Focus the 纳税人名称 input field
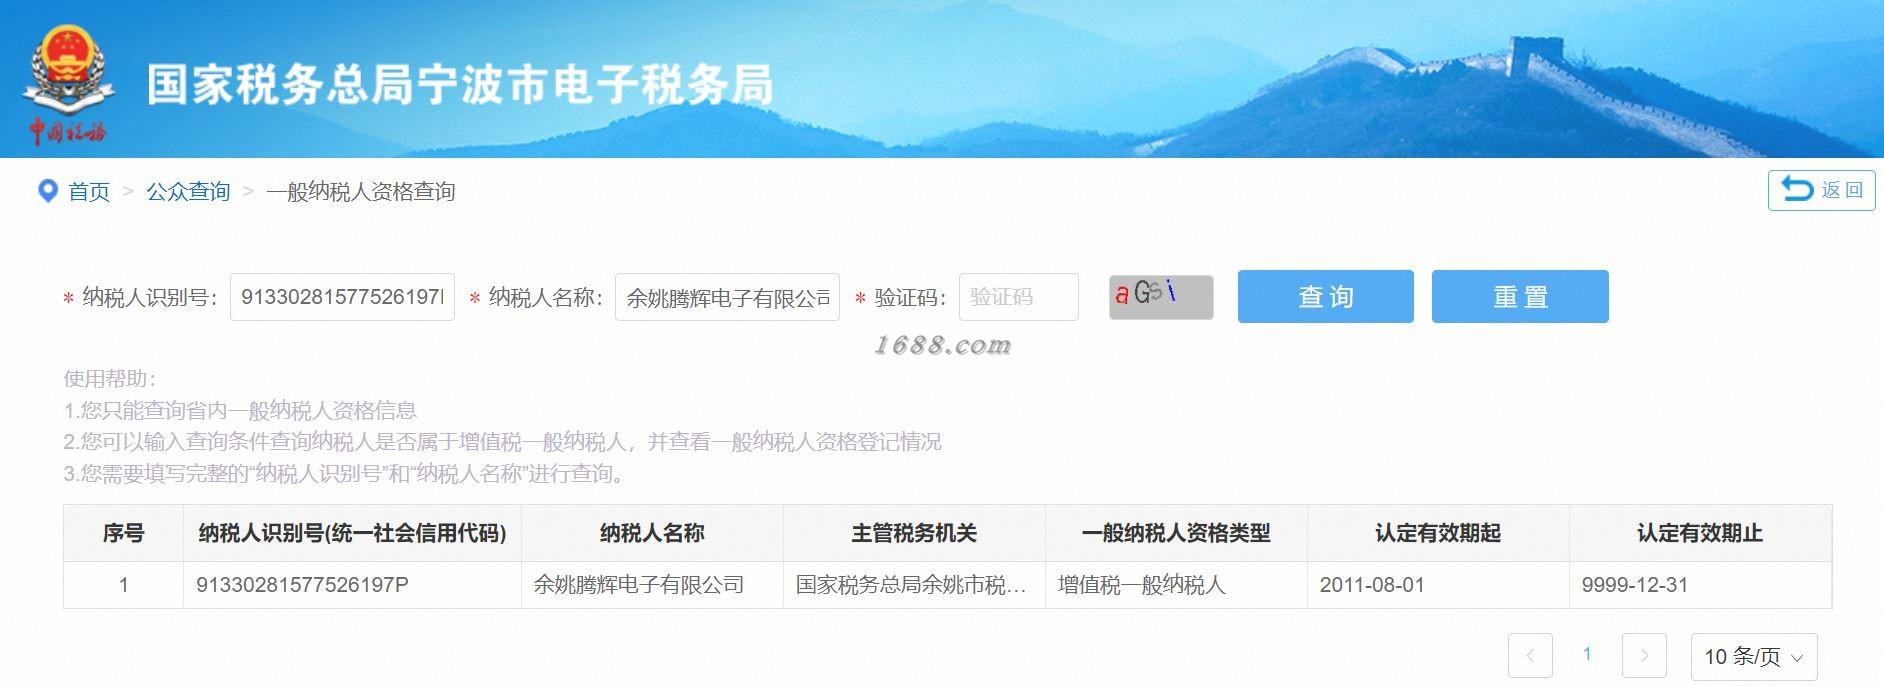The height and width of the screenshot is (686, 1884). point(727,297)
